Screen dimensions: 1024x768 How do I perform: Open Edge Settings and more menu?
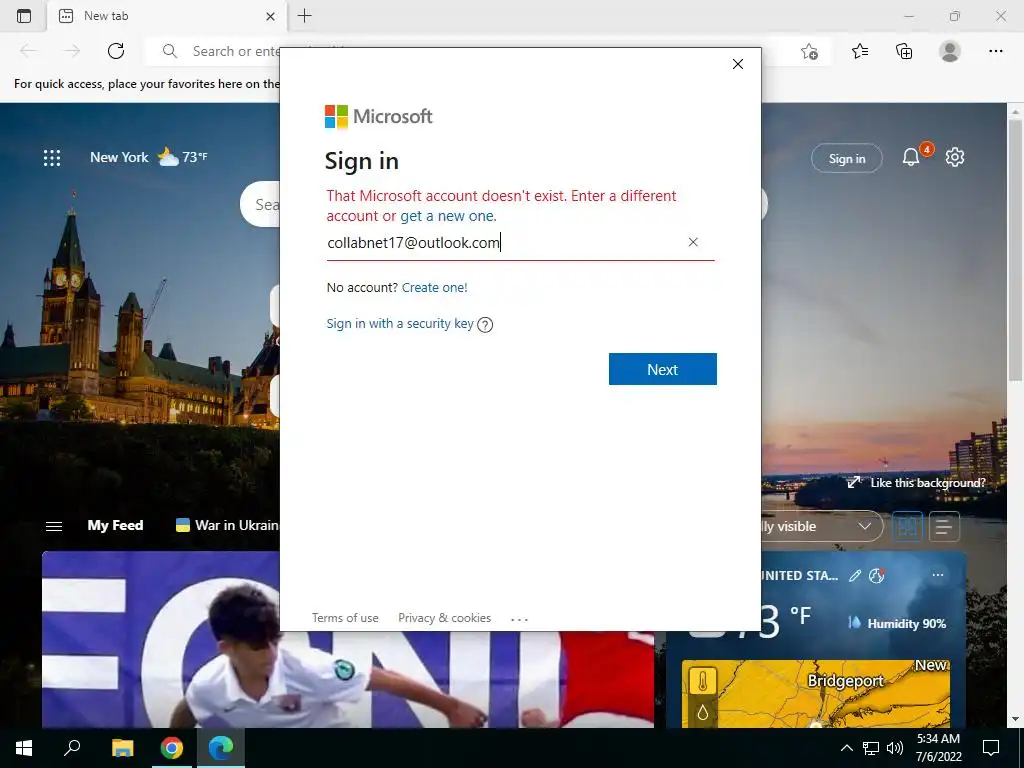pos(995,51)
